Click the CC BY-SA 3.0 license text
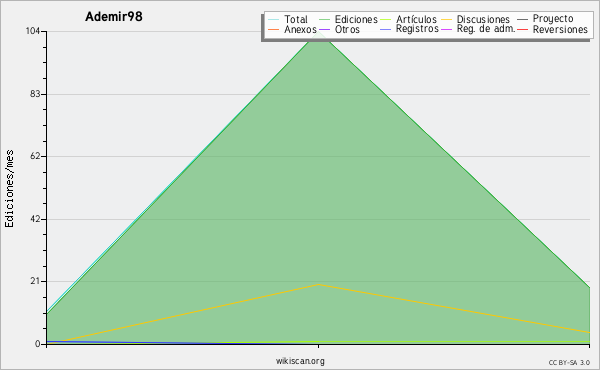This screenshot has height=370, width=600. click(569, 362)
